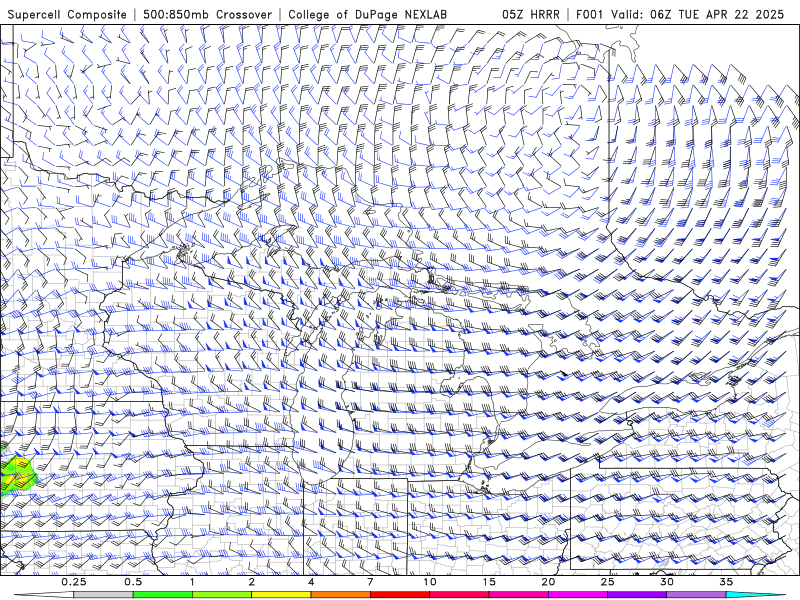Click the '20' color scale label
This screenshot has height=600, width=800.
pyautogui.click(x=548, y=582)
